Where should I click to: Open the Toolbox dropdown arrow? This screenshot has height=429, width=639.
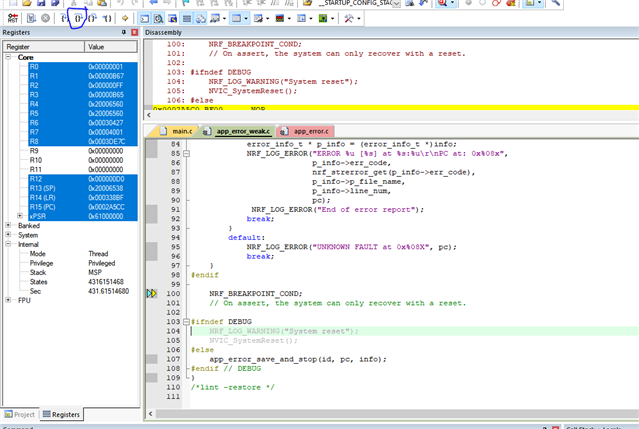click(x=359, y=18)
